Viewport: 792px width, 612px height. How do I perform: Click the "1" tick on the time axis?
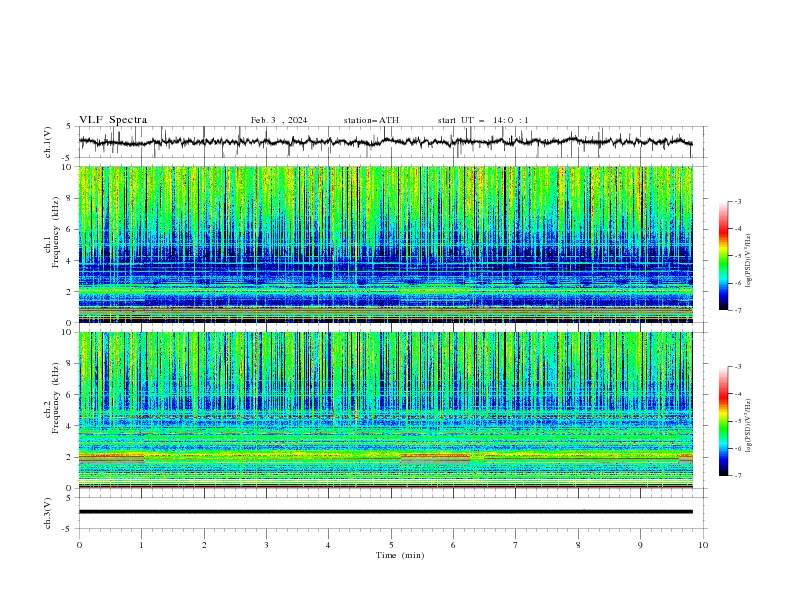pos(142,545)
